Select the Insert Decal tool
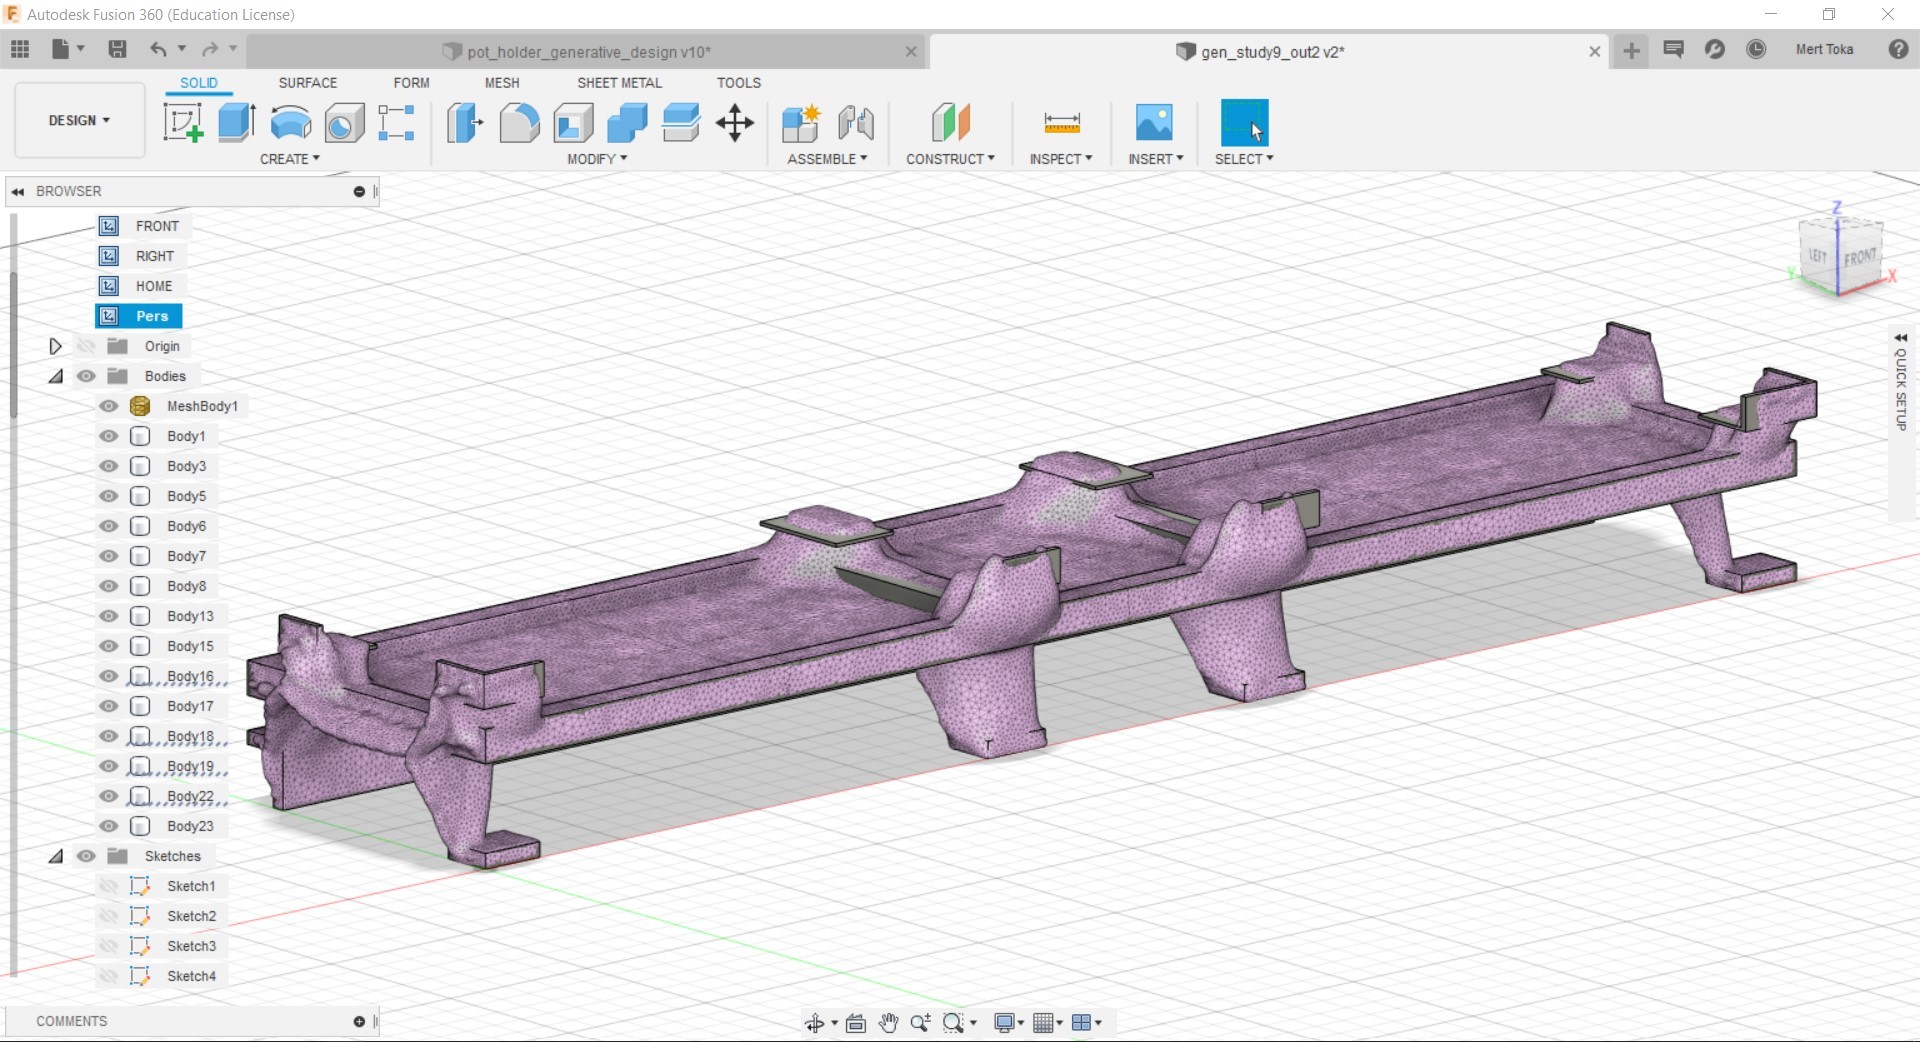1920x1042 pixels. [x=1154, y=123]
